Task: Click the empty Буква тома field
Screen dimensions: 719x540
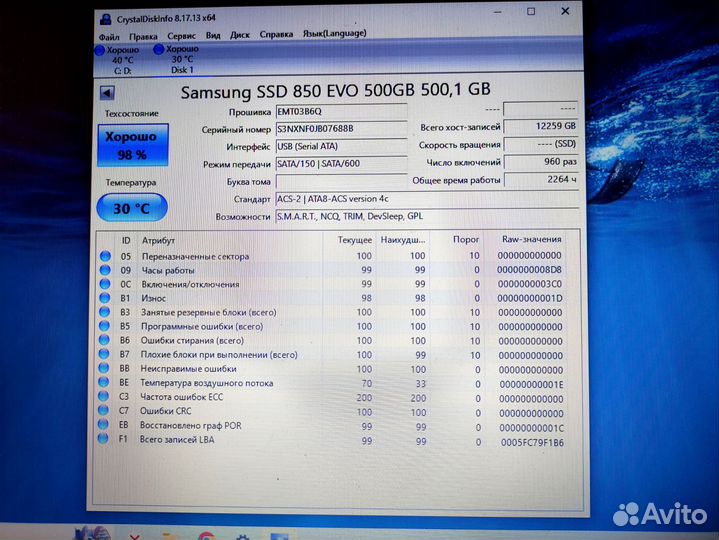Action: coord(341,181)
